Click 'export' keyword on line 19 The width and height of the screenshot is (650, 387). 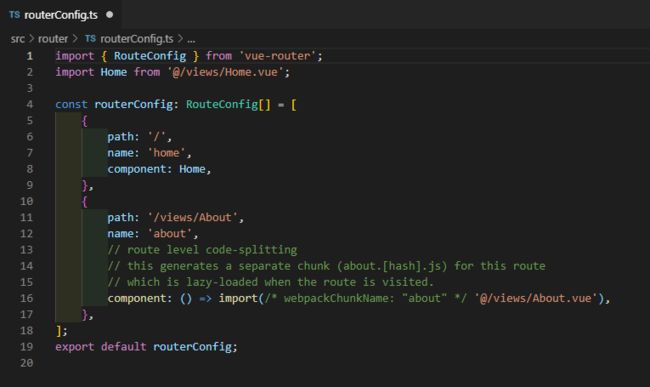[x=75, y=347]
